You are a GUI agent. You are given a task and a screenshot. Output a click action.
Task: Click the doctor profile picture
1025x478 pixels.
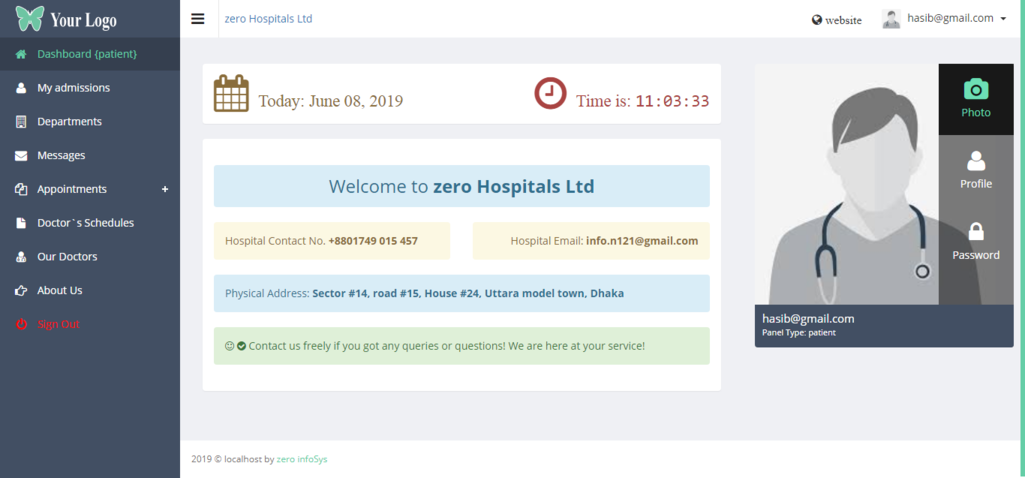(x=846, y=185)
